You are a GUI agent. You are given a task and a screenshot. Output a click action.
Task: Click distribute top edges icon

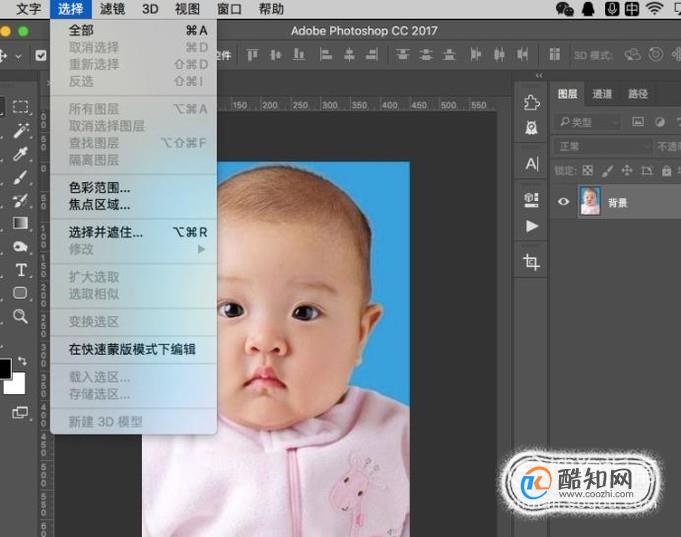(403, 55)
